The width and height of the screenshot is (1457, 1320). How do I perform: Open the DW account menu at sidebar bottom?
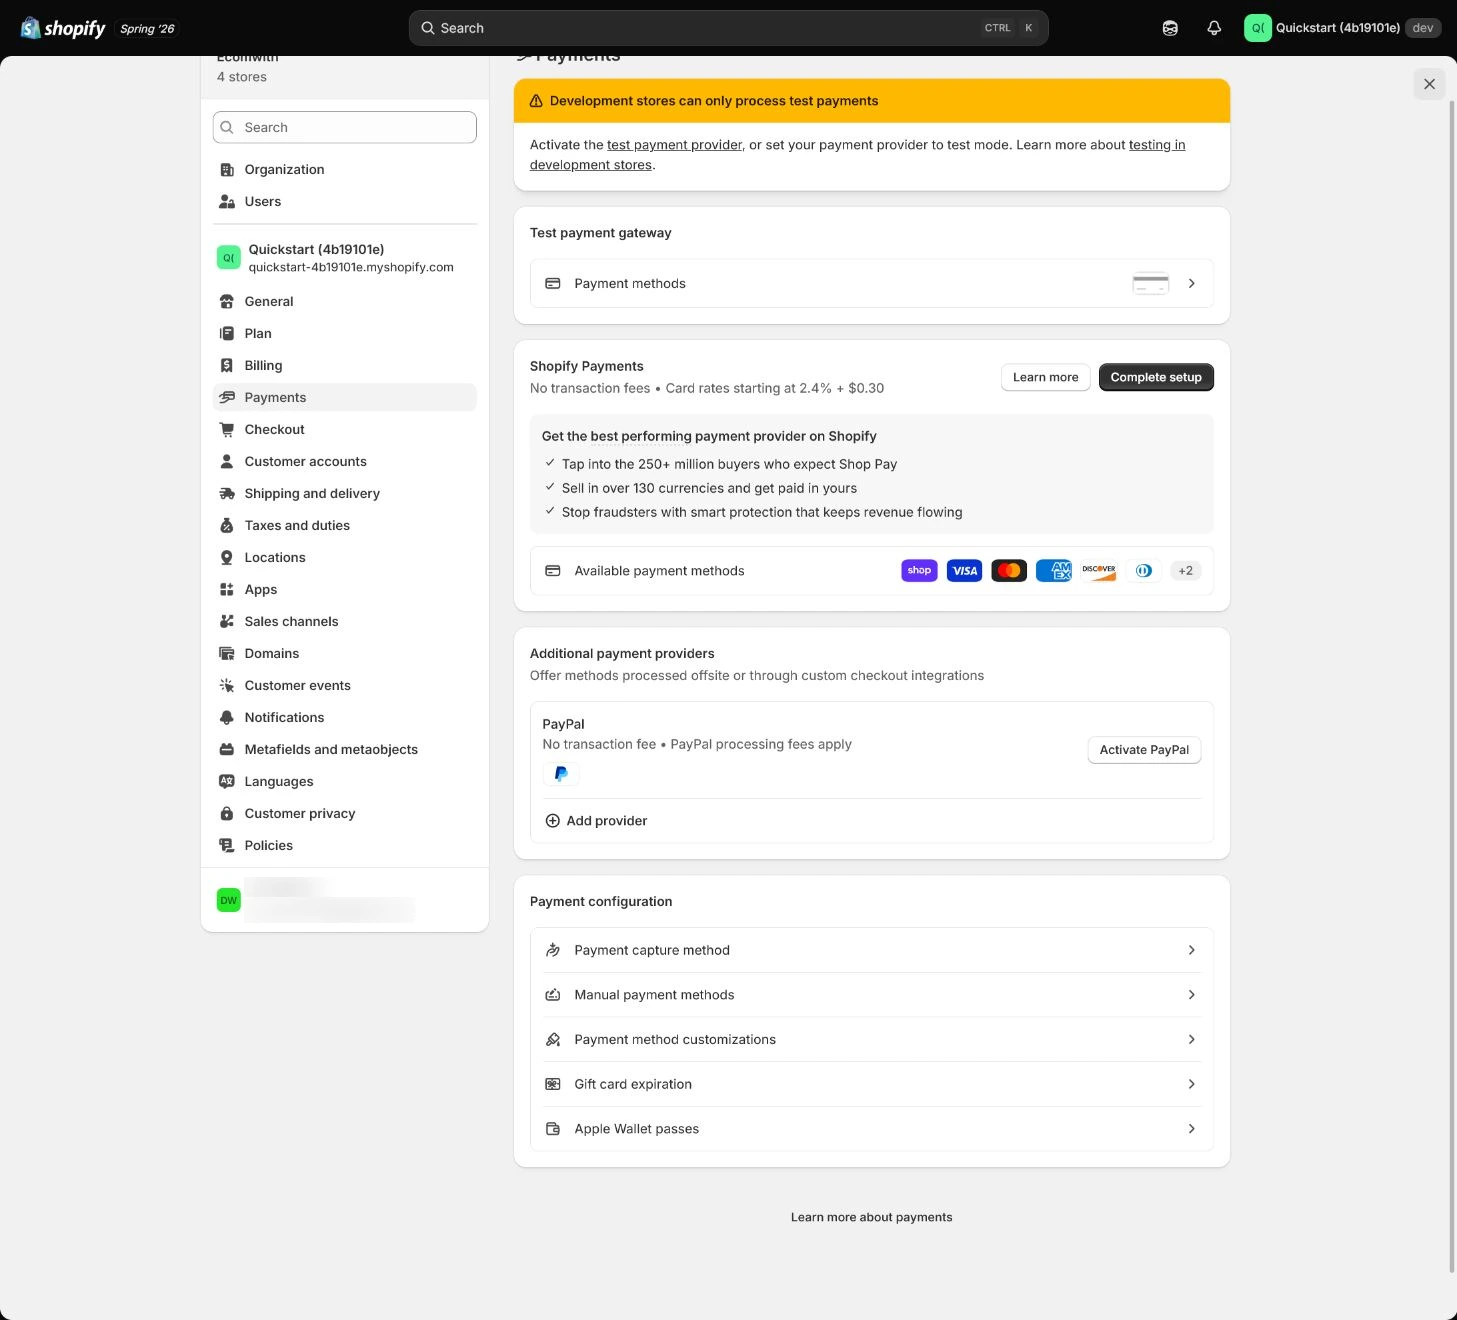click(x=344, y=900)
